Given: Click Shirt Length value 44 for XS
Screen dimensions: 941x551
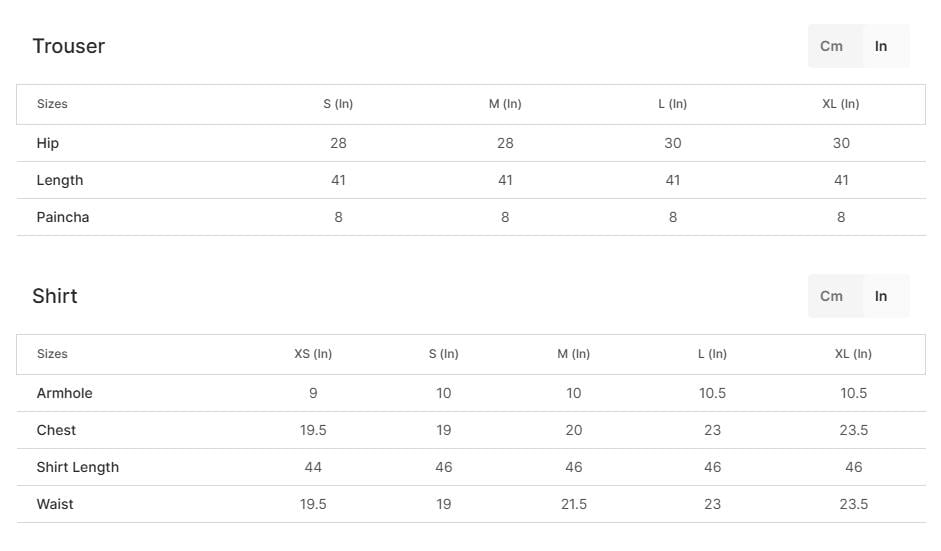Looking at the screenshot, I should [x=313, y=467].
